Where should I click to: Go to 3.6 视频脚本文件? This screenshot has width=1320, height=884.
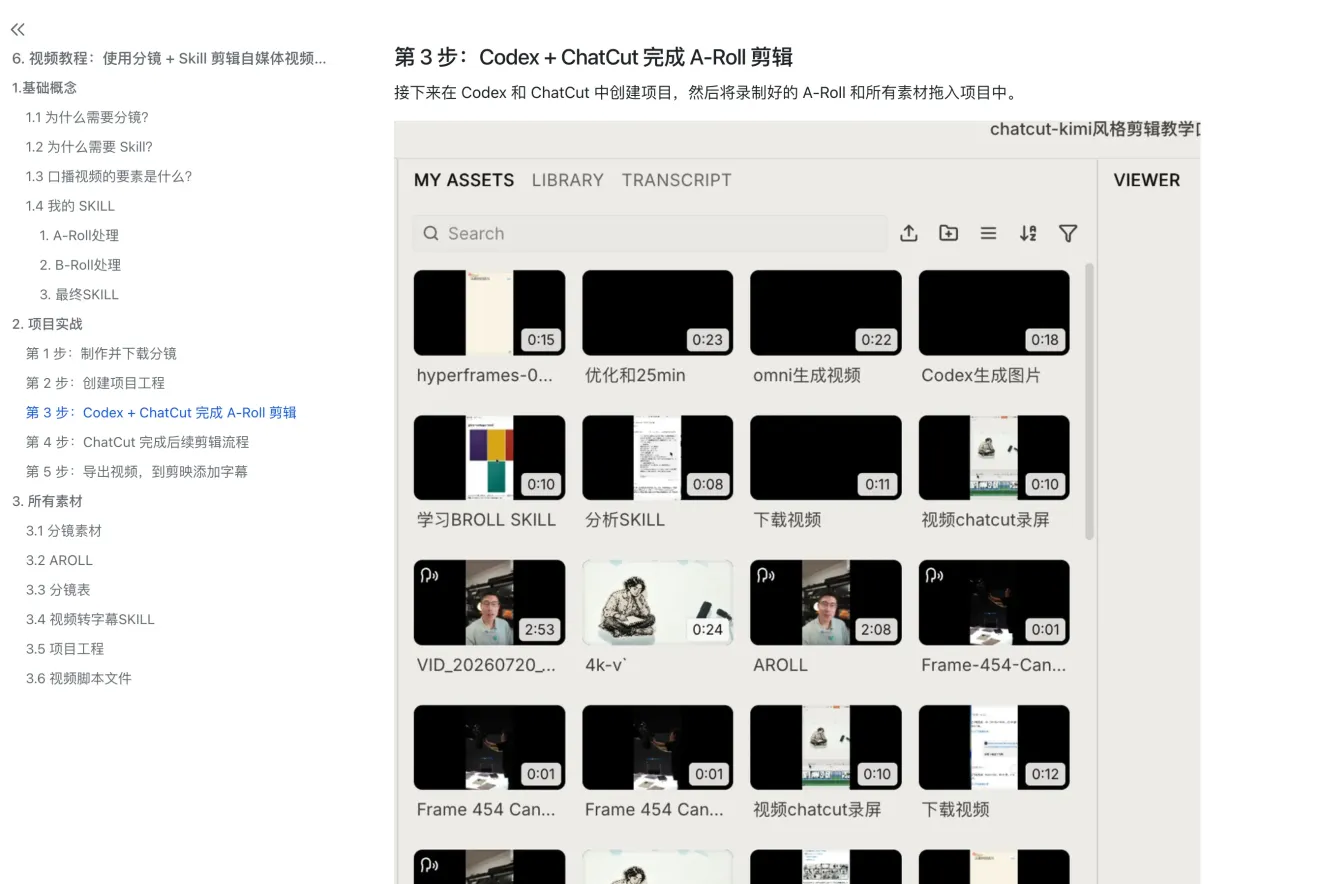click(x=79, y=678)
